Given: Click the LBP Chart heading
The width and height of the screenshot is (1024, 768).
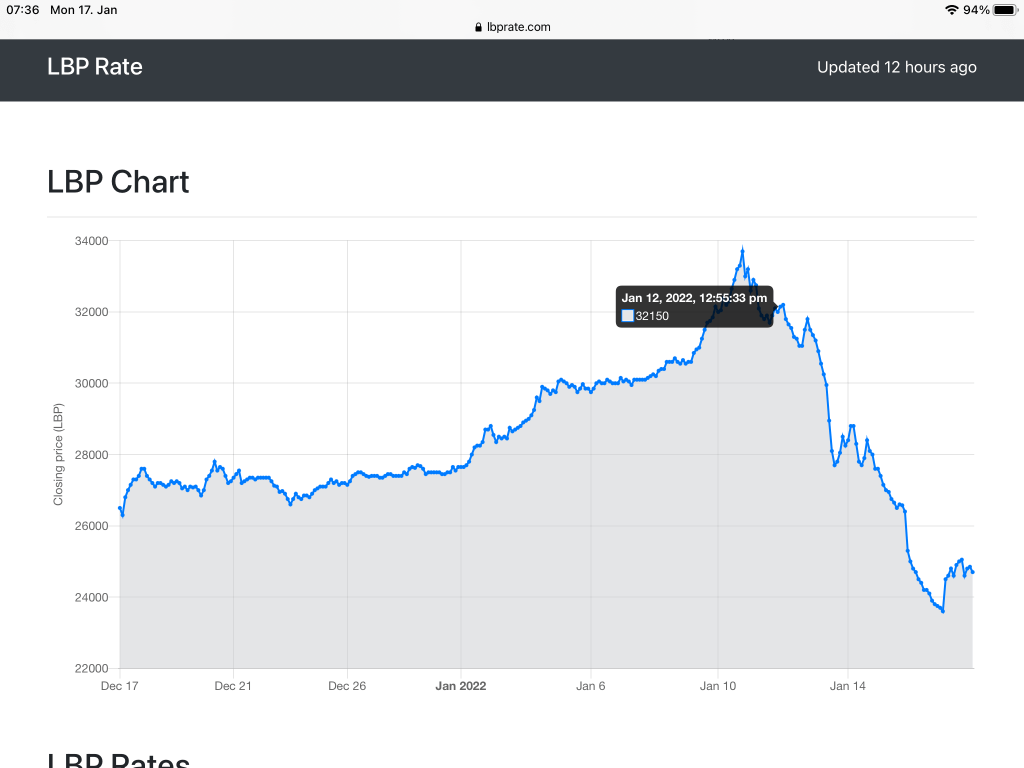Looking at the screenshot, I should point(118,182).
